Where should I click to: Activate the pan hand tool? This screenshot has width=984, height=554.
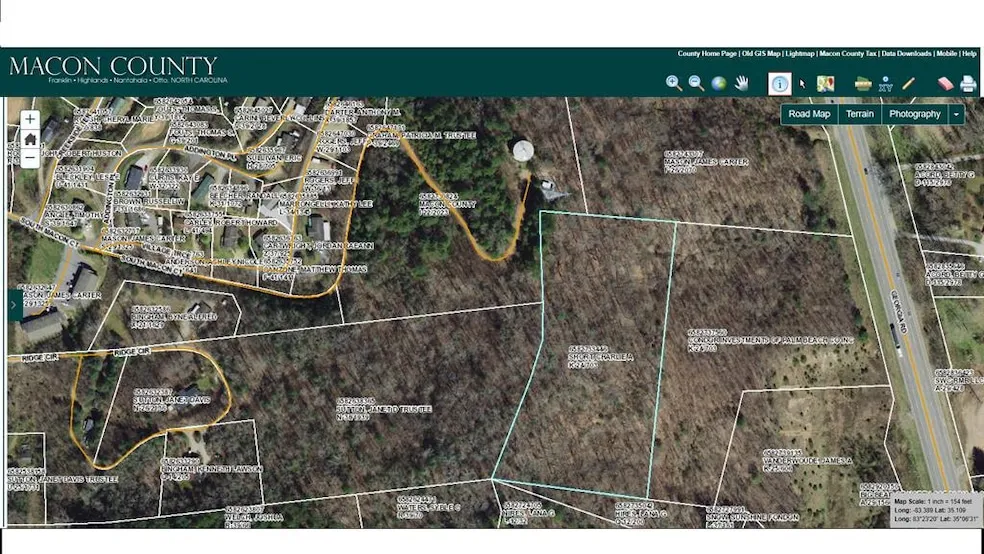742,84
